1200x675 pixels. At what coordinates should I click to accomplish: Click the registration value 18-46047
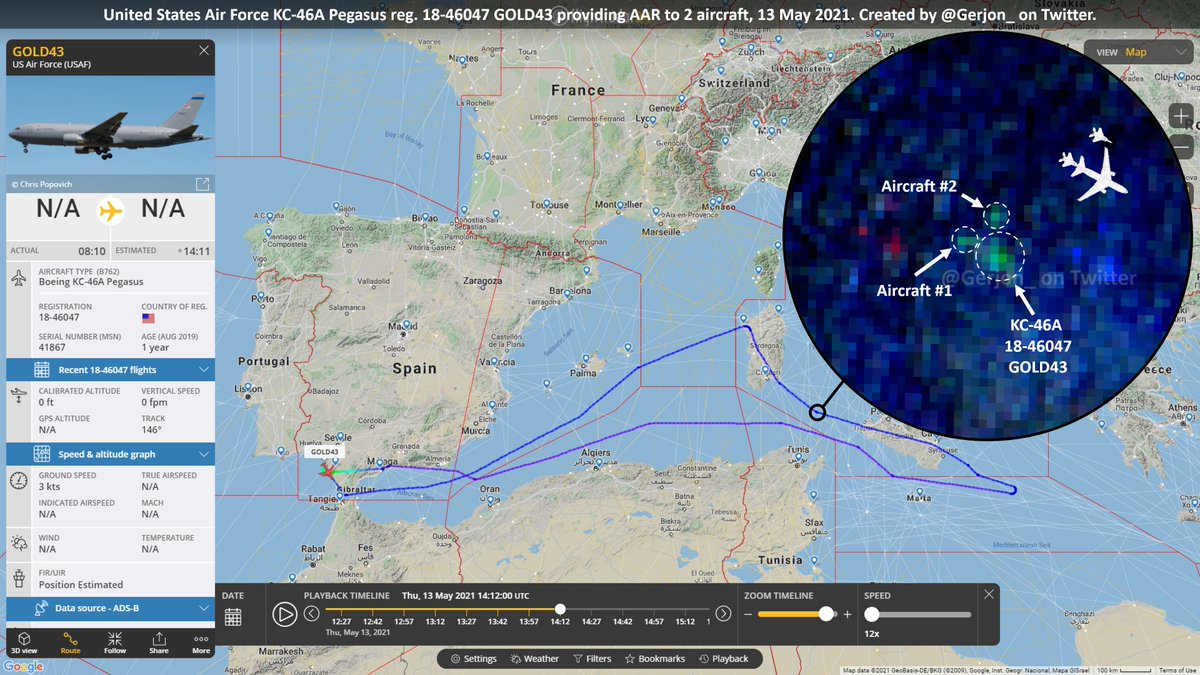click(61, 318)
